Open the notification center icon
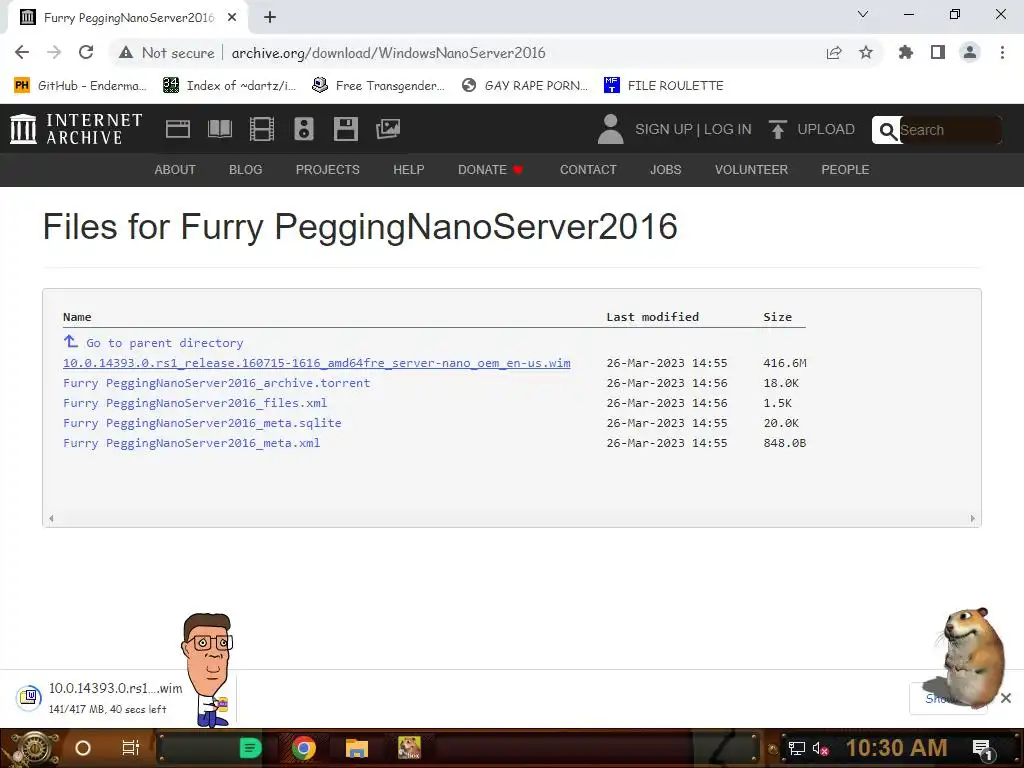1024x768 pixels. coord(982,749)
